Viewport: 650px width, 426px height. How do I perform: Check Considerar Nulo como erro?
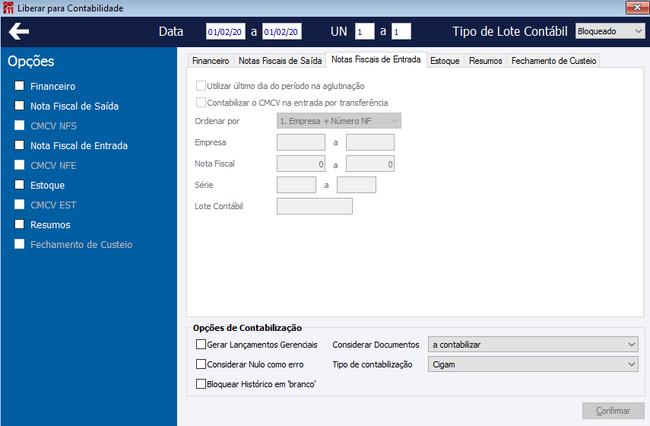coord(201,364)
